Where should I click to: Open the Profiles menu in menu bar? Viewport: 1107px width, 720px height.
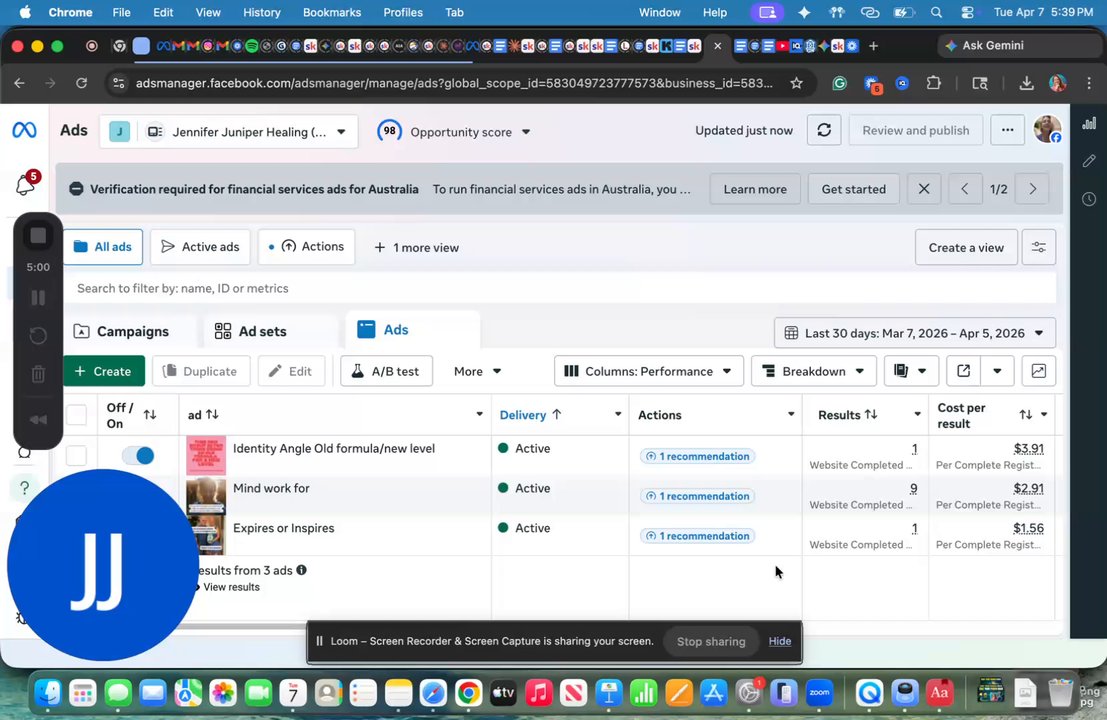tap(402, 12)
